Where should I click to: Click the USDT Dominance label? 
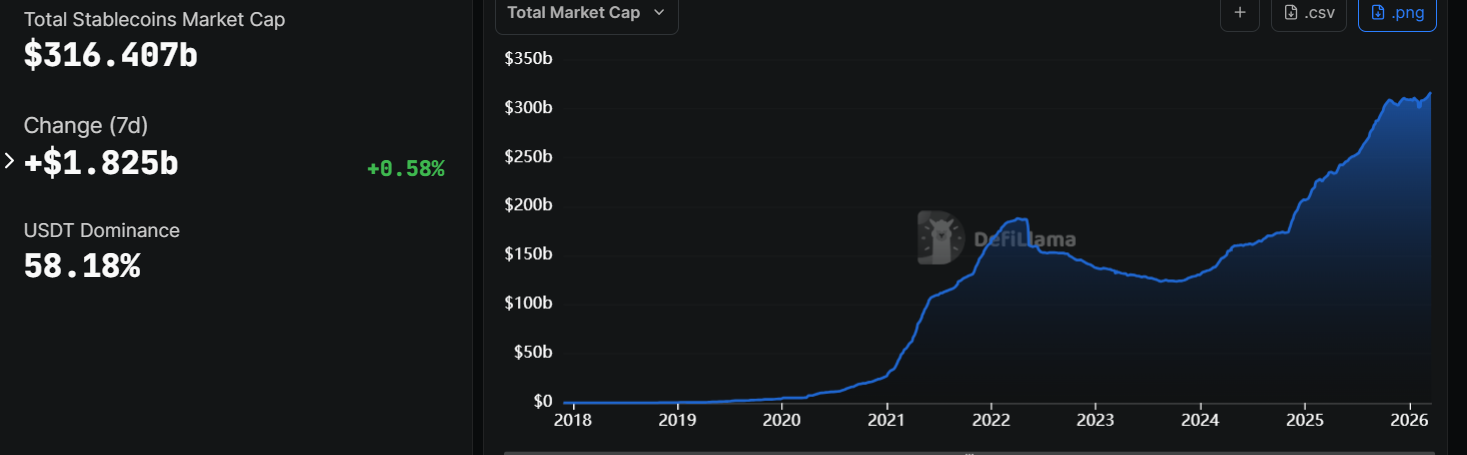(102, 230)
